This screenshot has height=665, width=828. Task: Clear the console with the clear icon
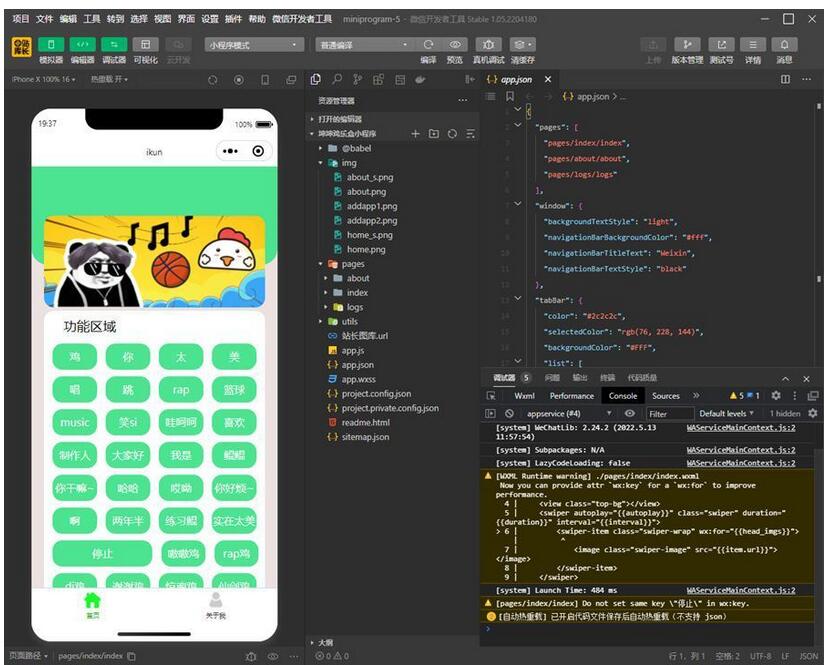[509, 413]
